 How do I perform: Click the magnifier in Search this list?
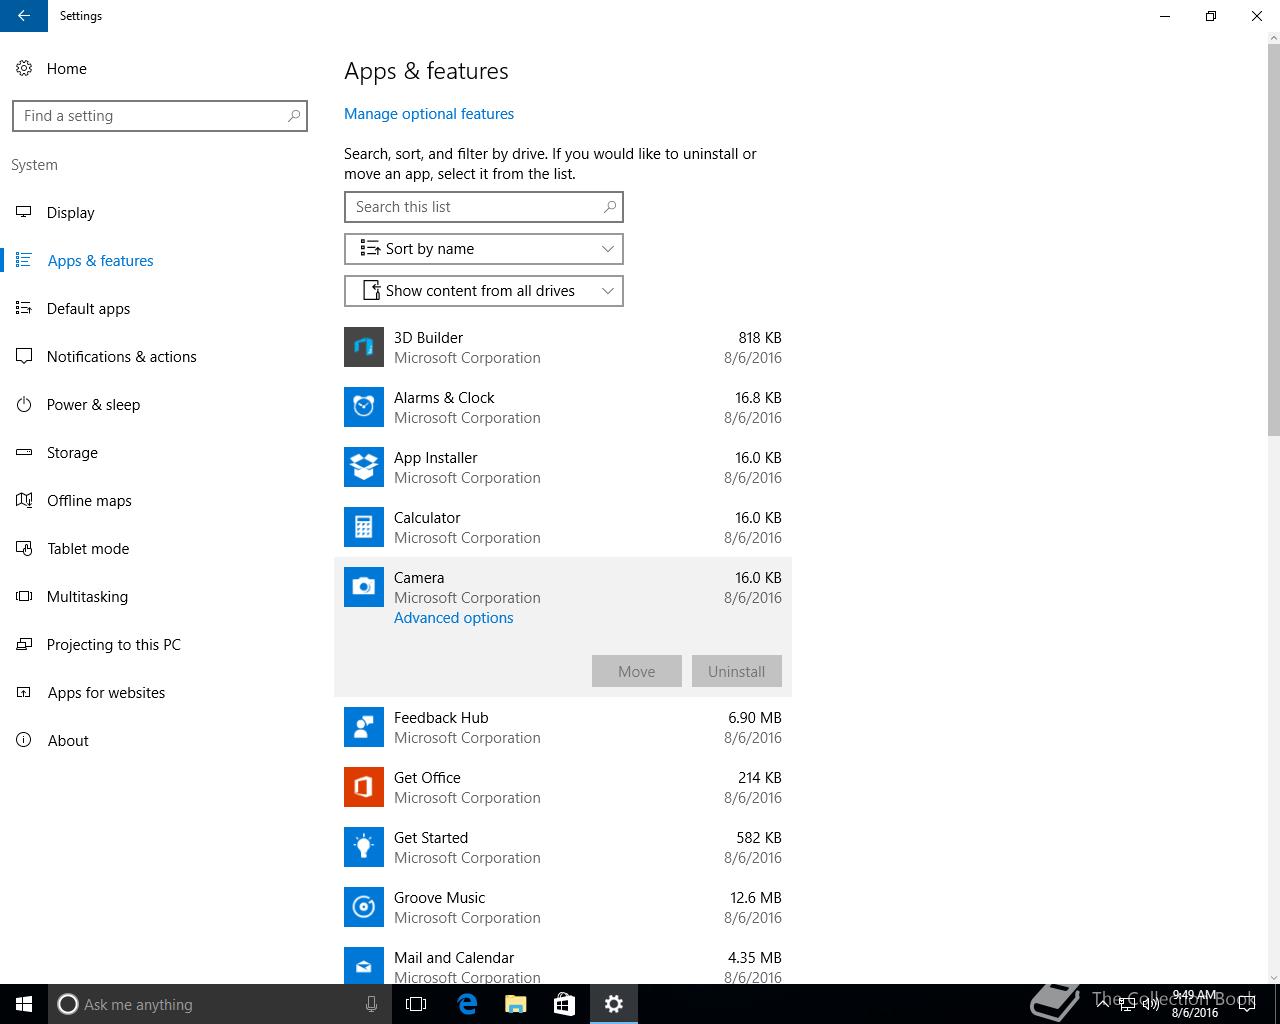point(609,207)
